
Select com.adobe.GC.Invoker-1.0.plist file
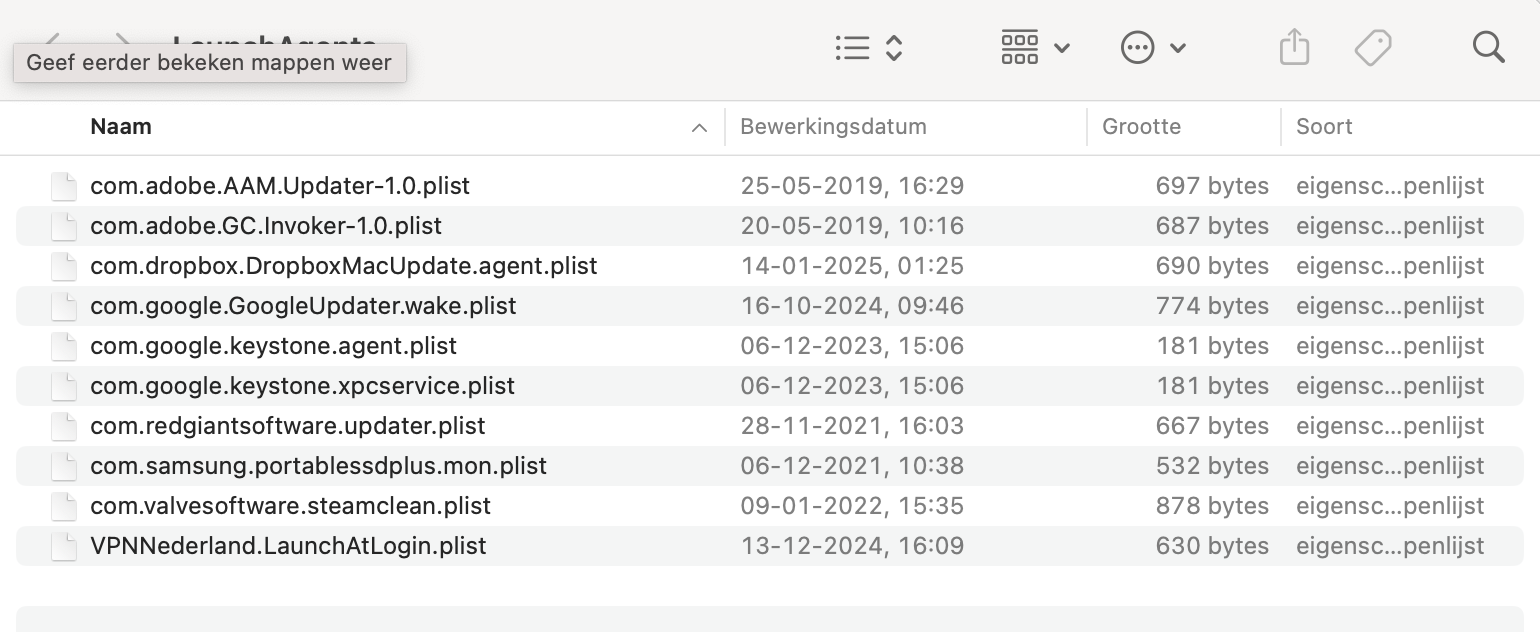pos(265,226)
